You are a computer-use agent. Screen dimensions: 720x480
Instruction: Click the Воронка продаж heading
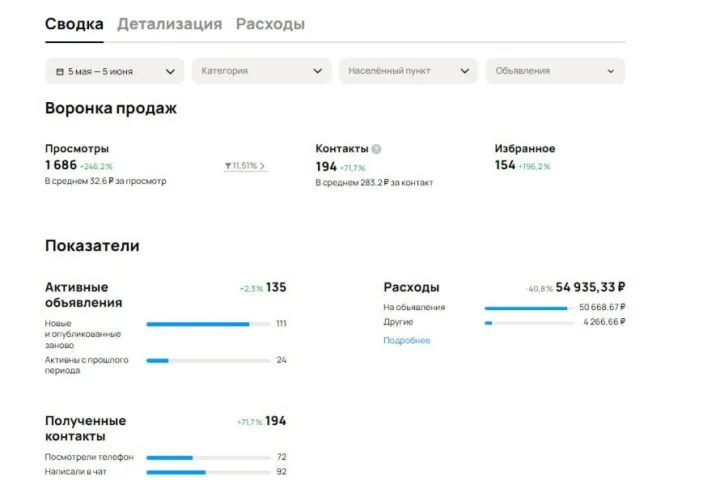[x=111, y=108]
